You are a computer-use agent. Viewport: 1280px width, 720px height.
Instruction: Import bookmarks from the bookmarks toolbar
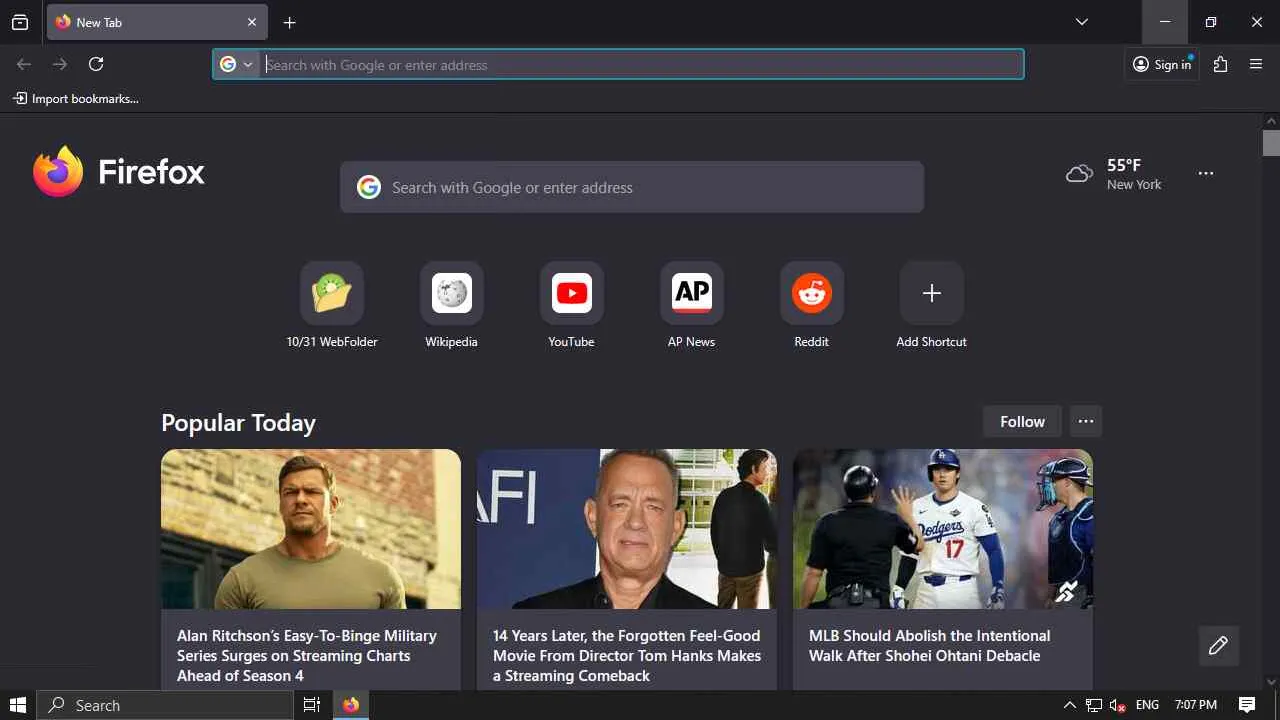pyautogui.click(x=76, y=99)
